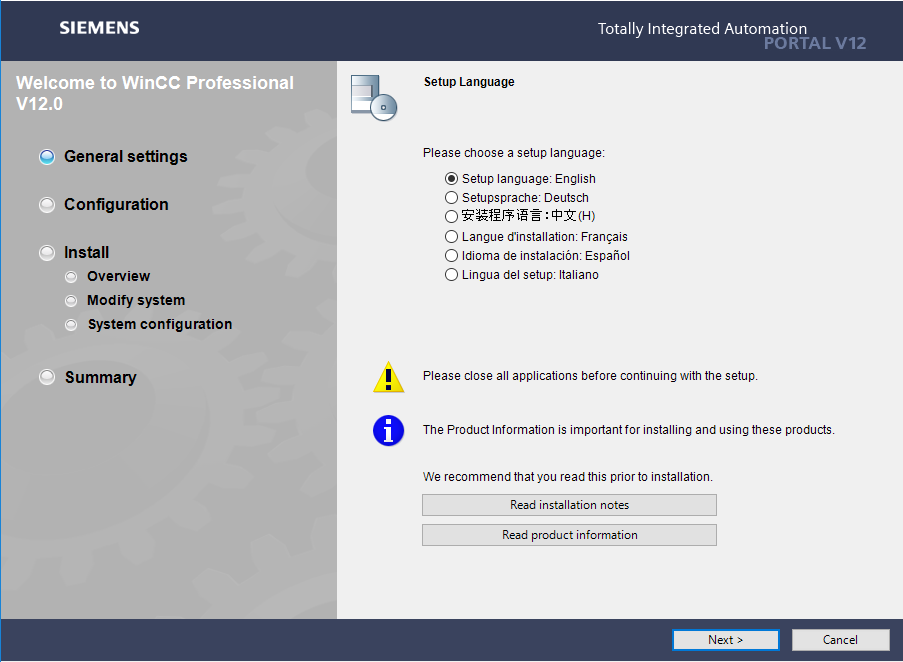Click the setup disc computer icon
This screenshot has height=662, width=903.
click(374, 97)
